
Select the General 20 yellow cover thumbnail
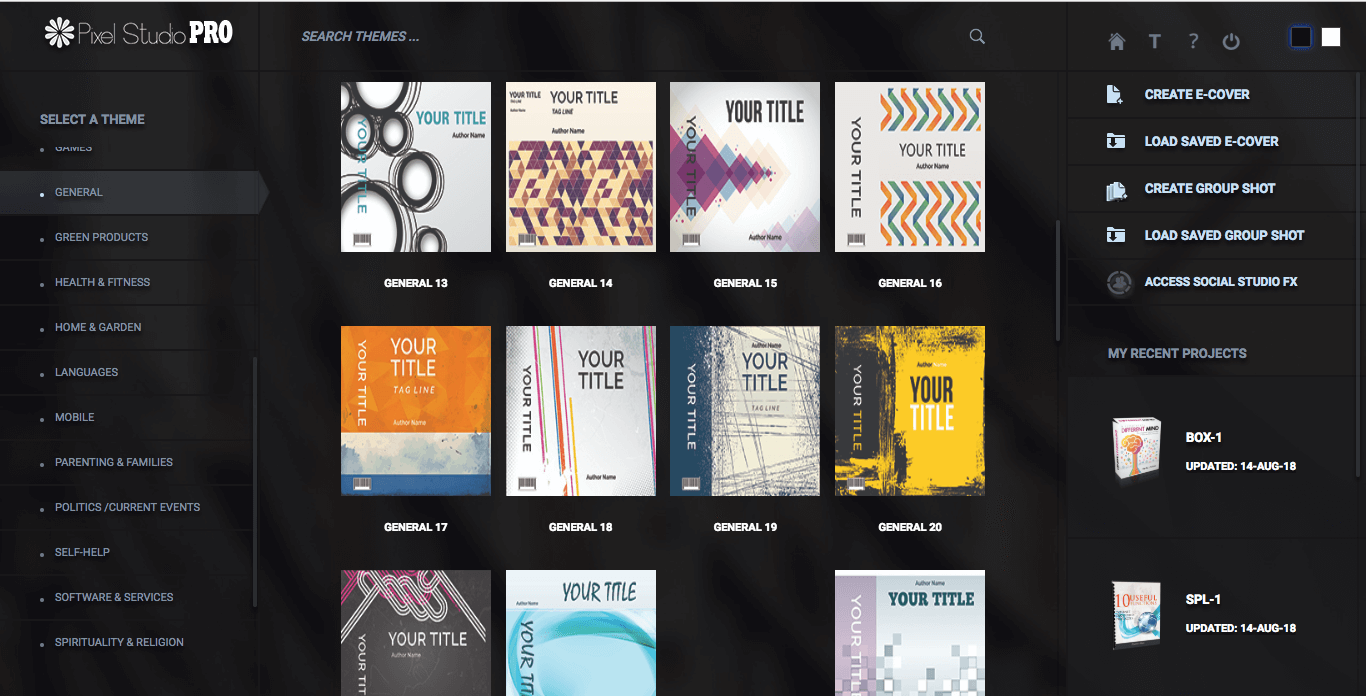[910, 411]
